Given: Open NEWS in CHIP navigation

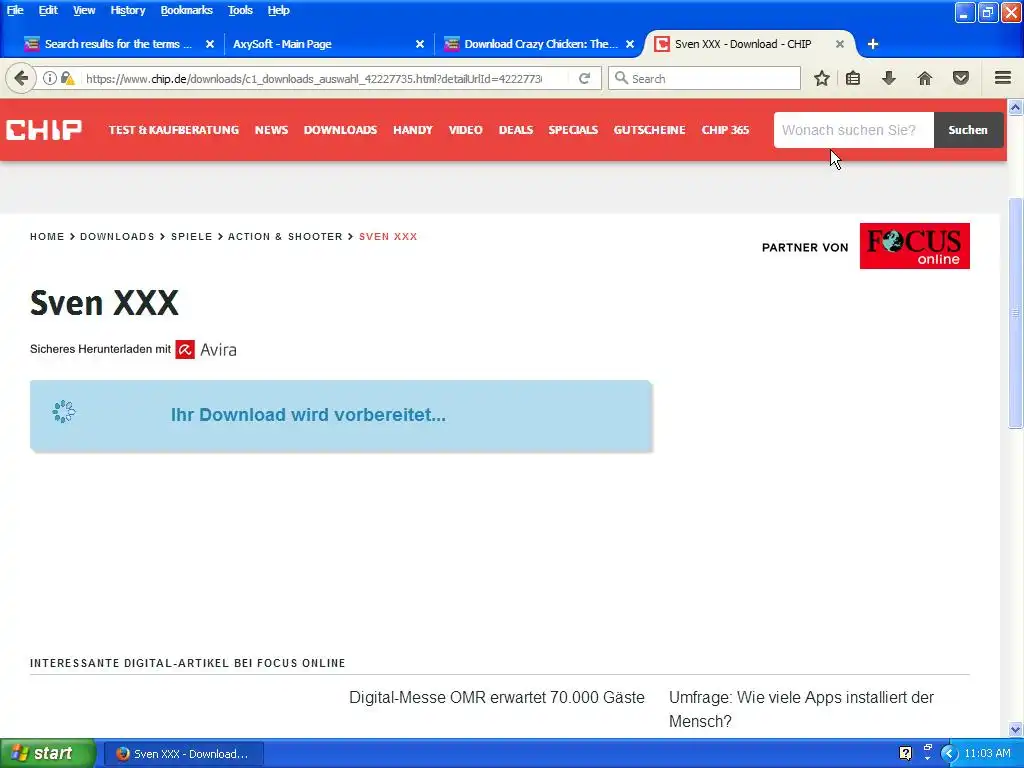Looking at the screenshot, I should click(271, 130).
